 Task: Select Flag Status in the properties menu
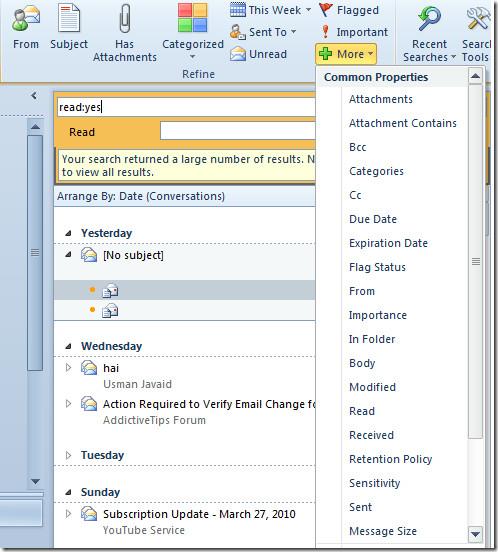click(377, 267)
